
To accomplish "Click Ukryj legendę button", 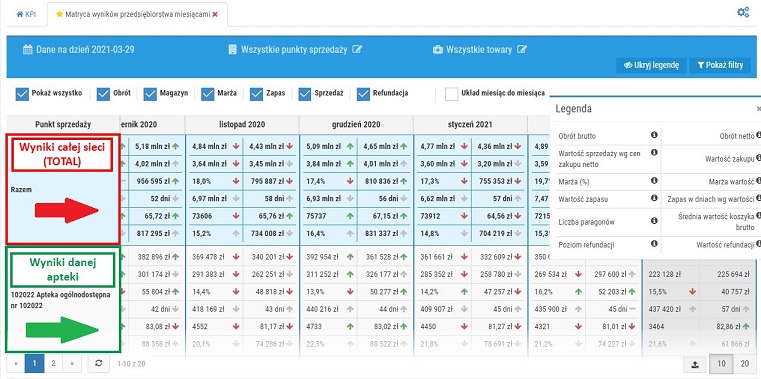I will tap(651, 65).
